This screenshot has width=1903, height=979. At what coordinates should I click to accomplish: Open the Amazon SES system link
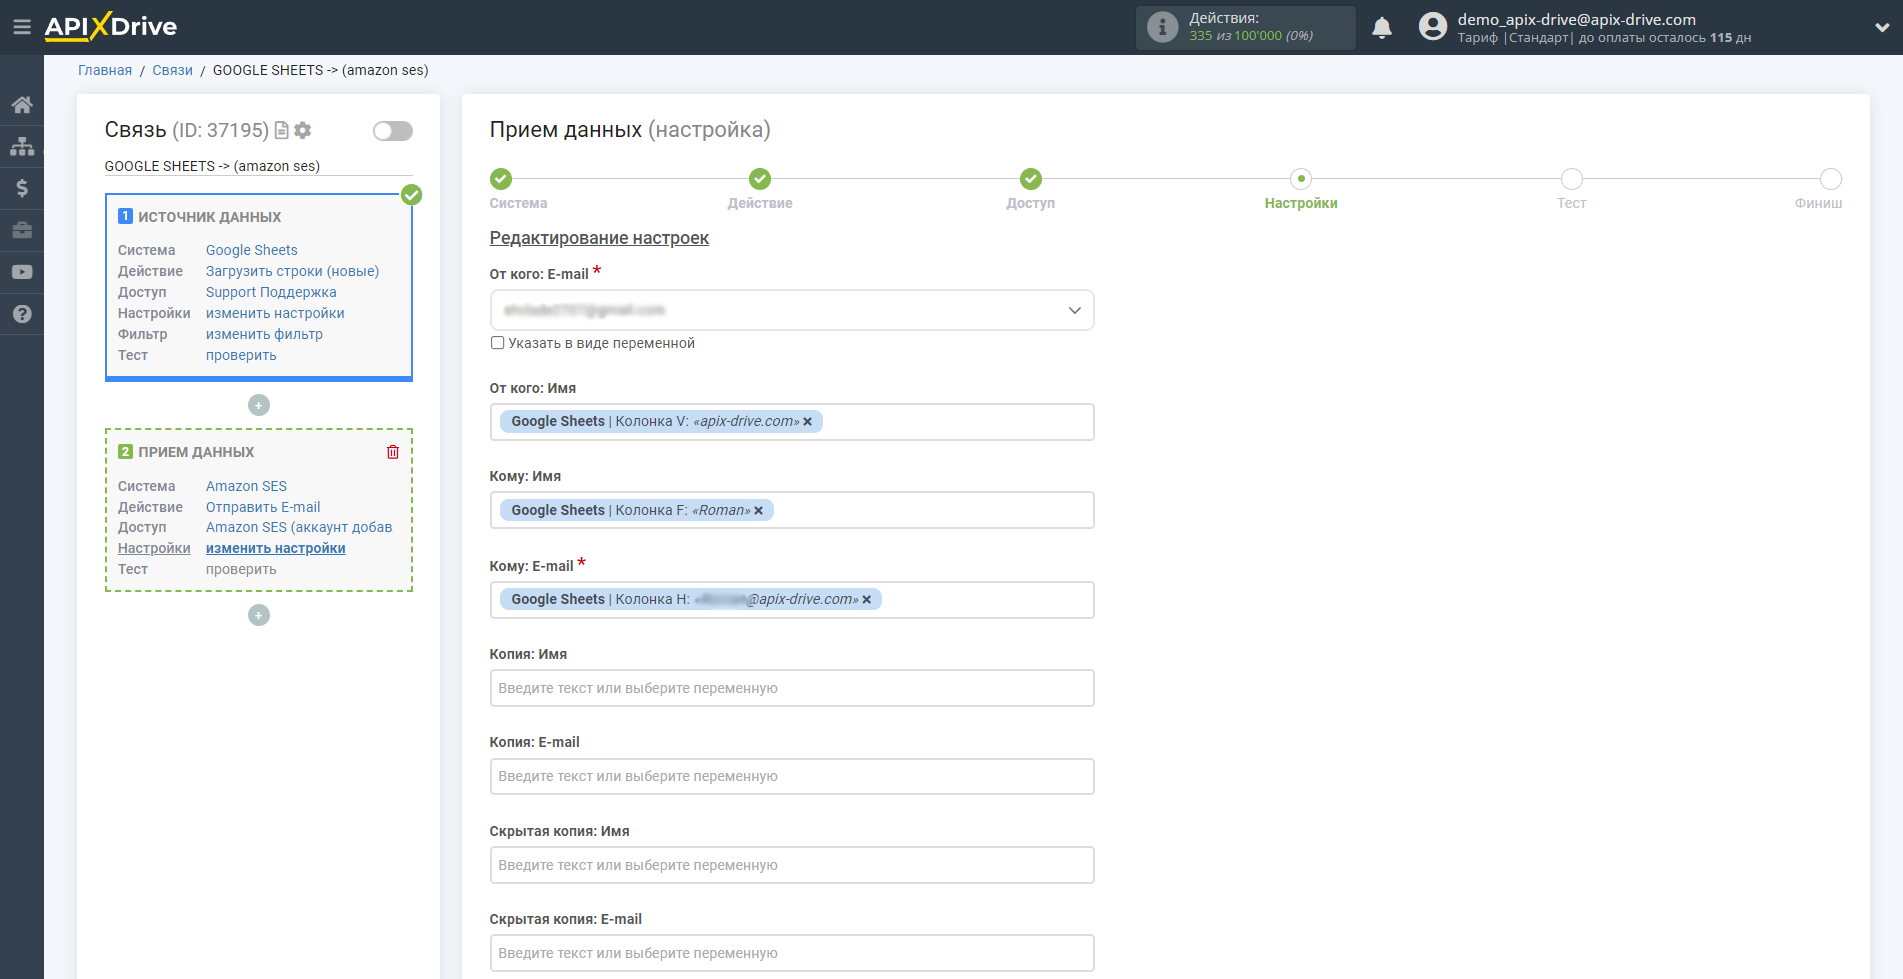click(x=246, y=486)
